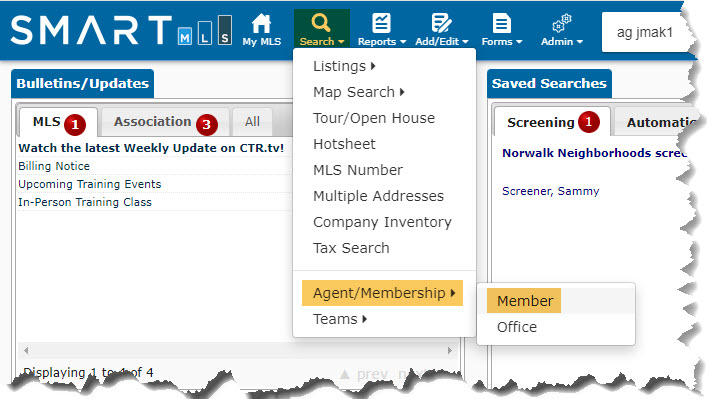Open the Screening saved searches tab

tap(552, 122)
